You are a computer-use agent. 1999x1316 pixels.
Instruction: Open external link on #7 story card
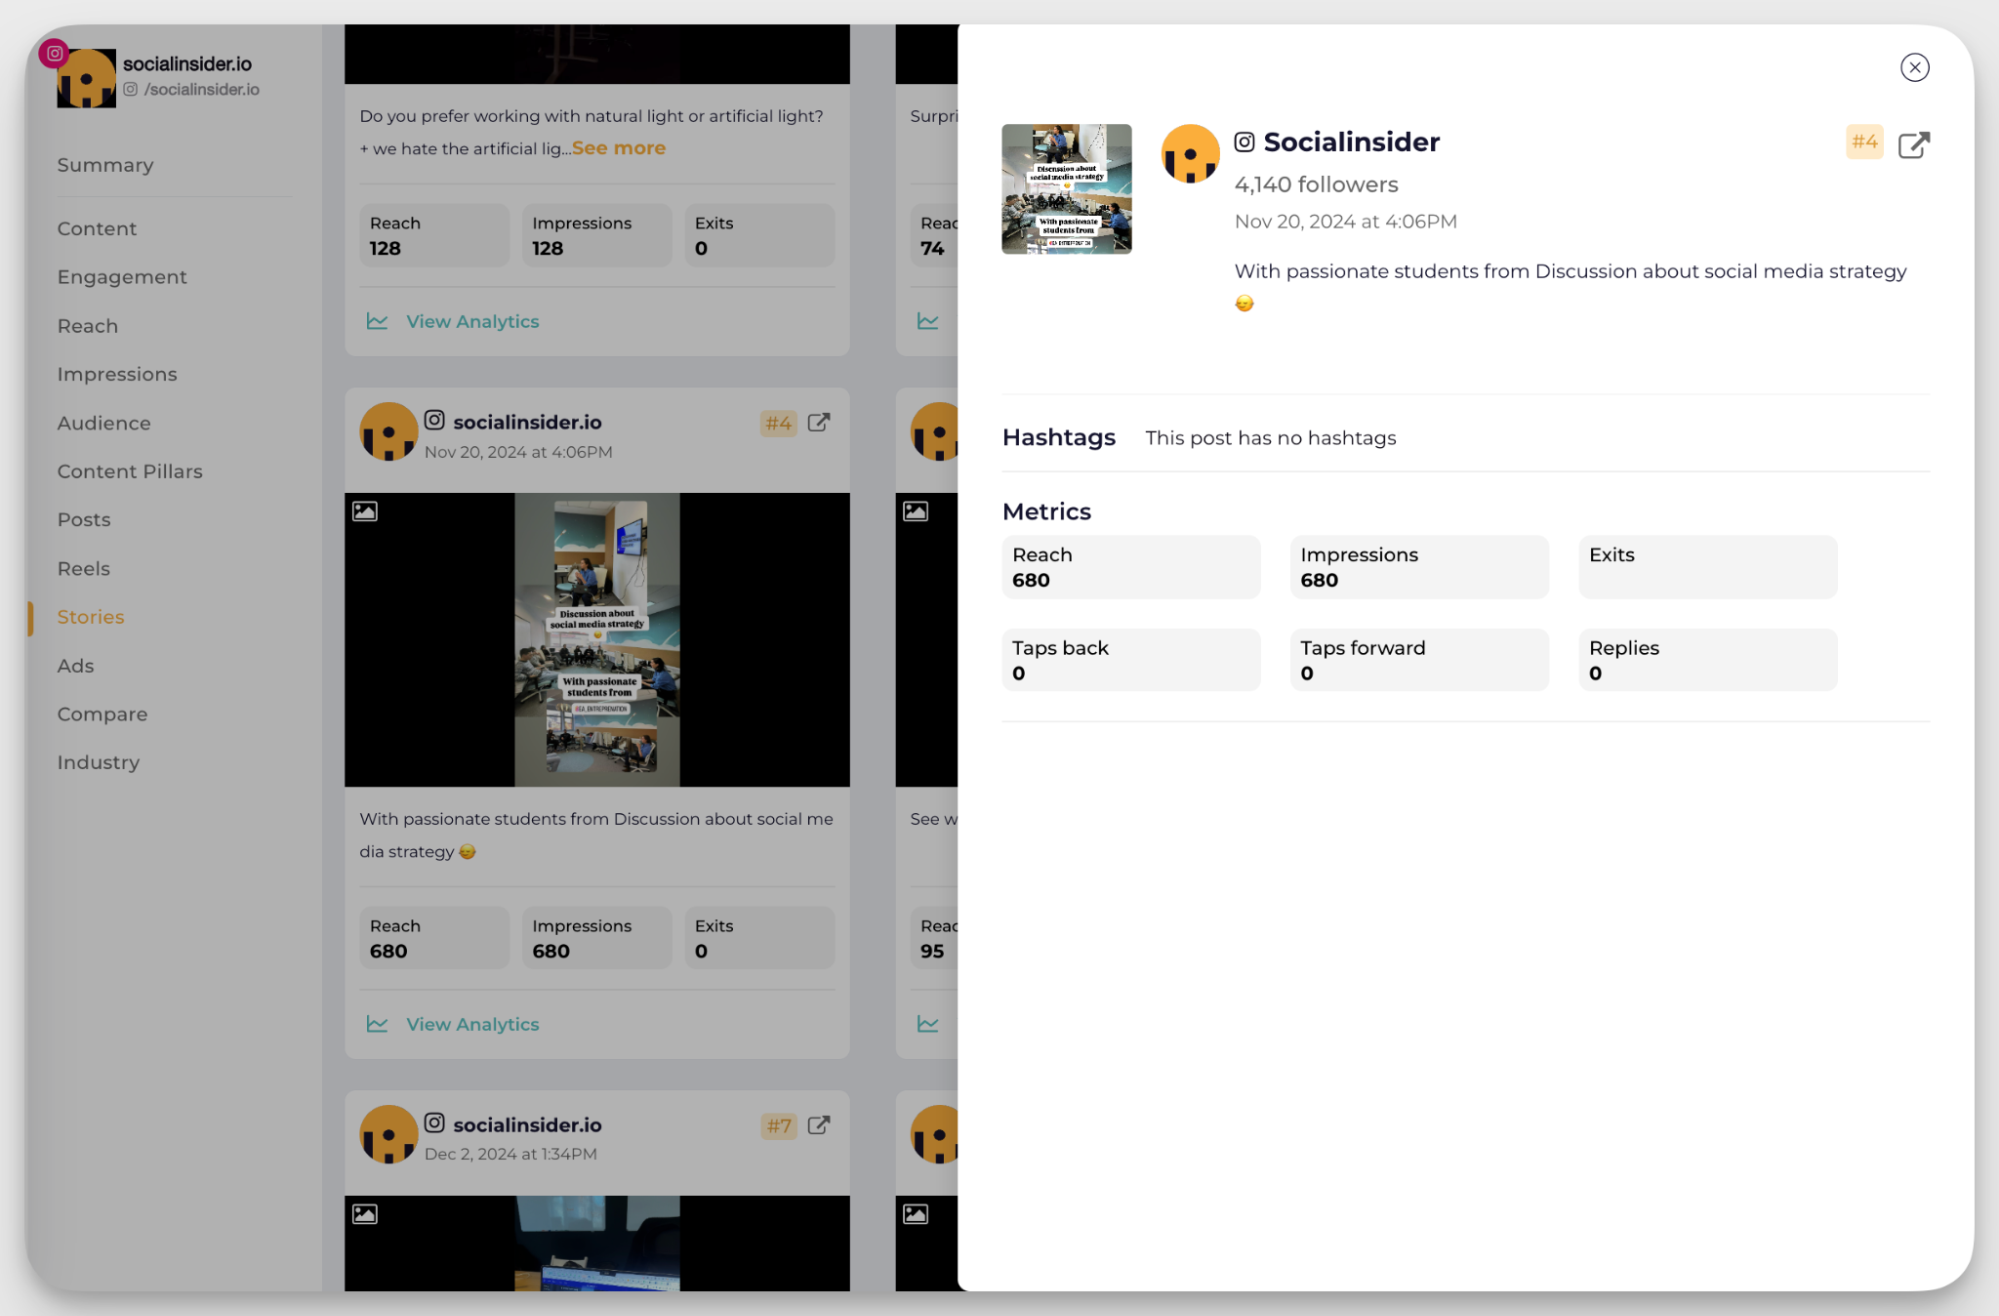[x=818, y=1126]
